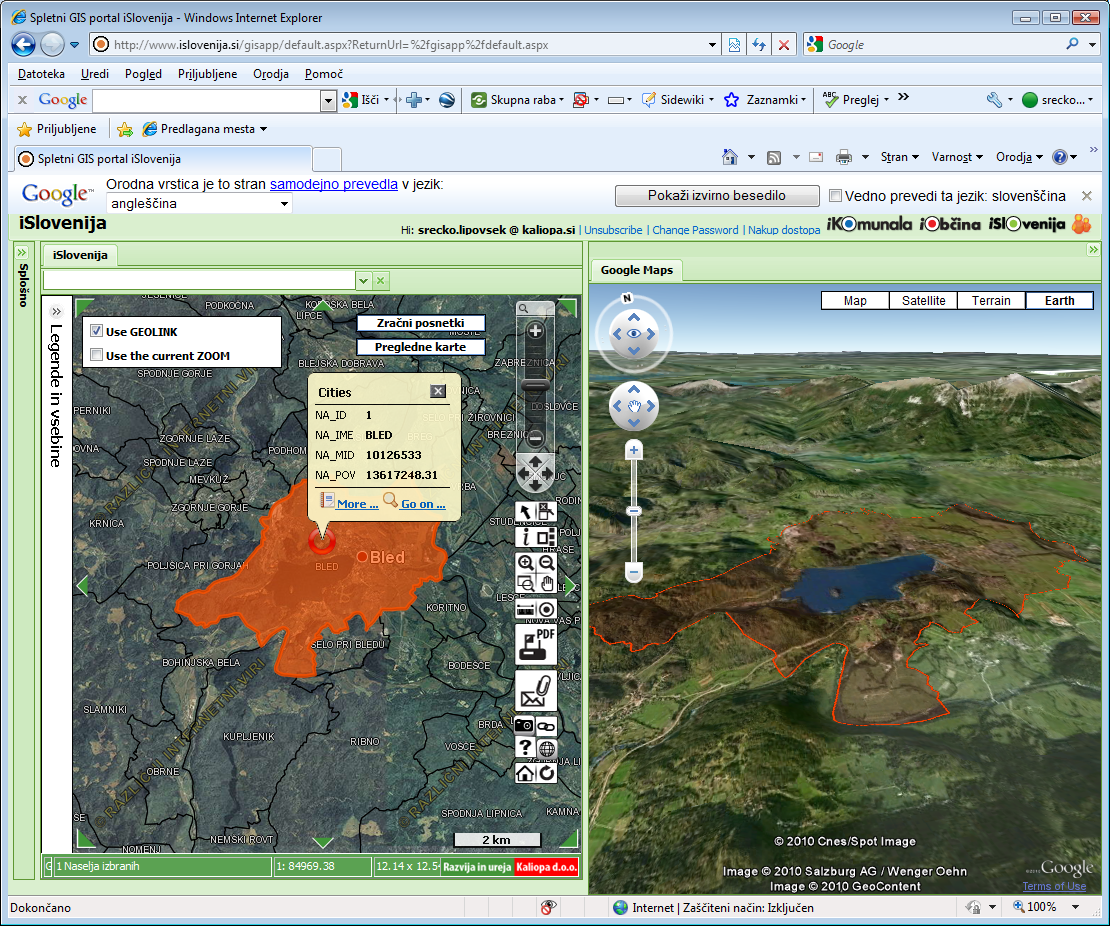Clear the iSlovenija search field
Image resolution: width=1110 pixels, height=926 pixels.
pyautogui.click(x=381, y=281)
